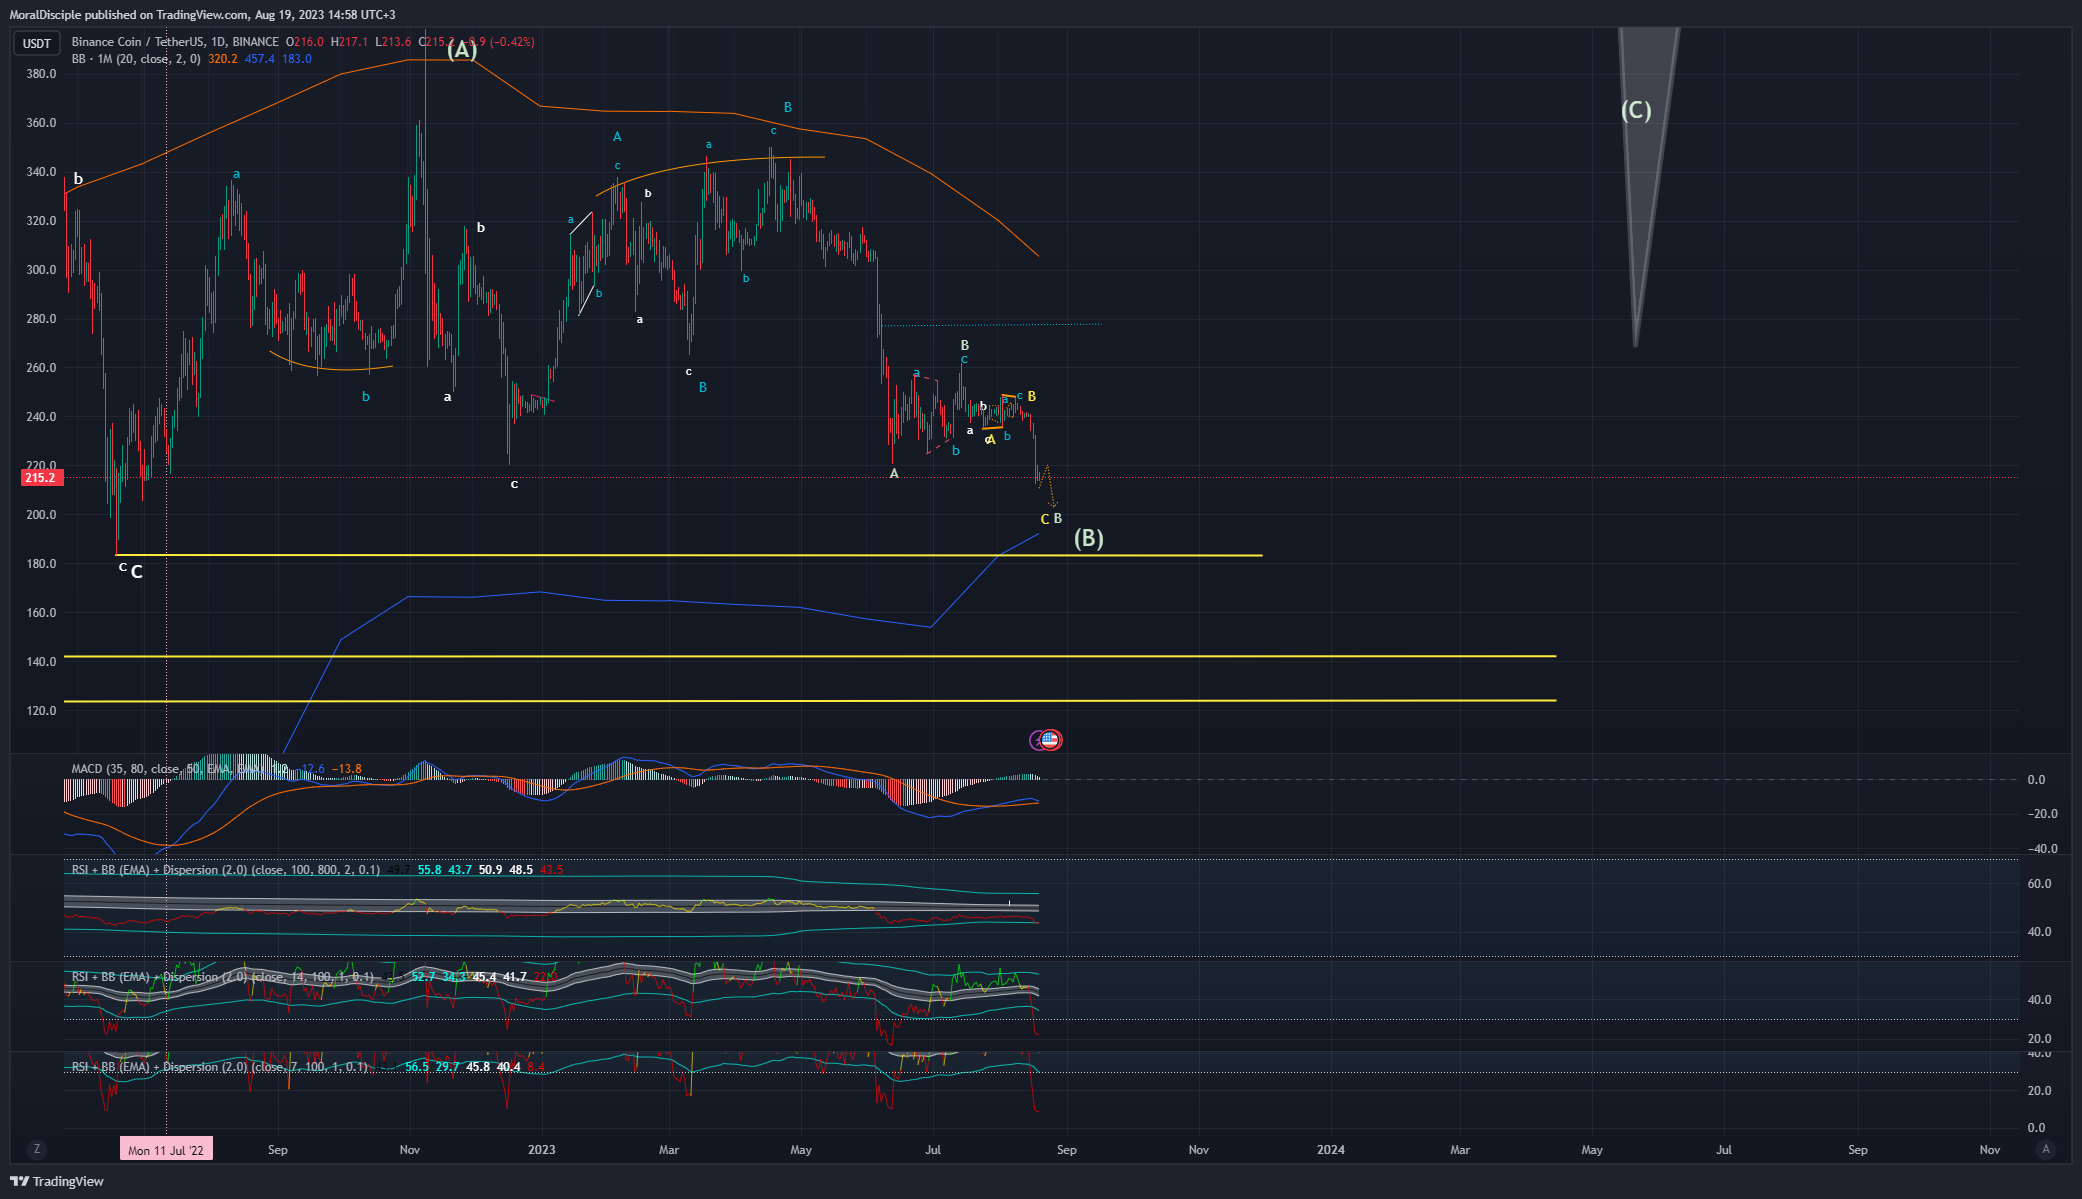2082x1199 pixels.
Task: Click the 2024 year label on the time axis
Action: pos(1331,1150)
